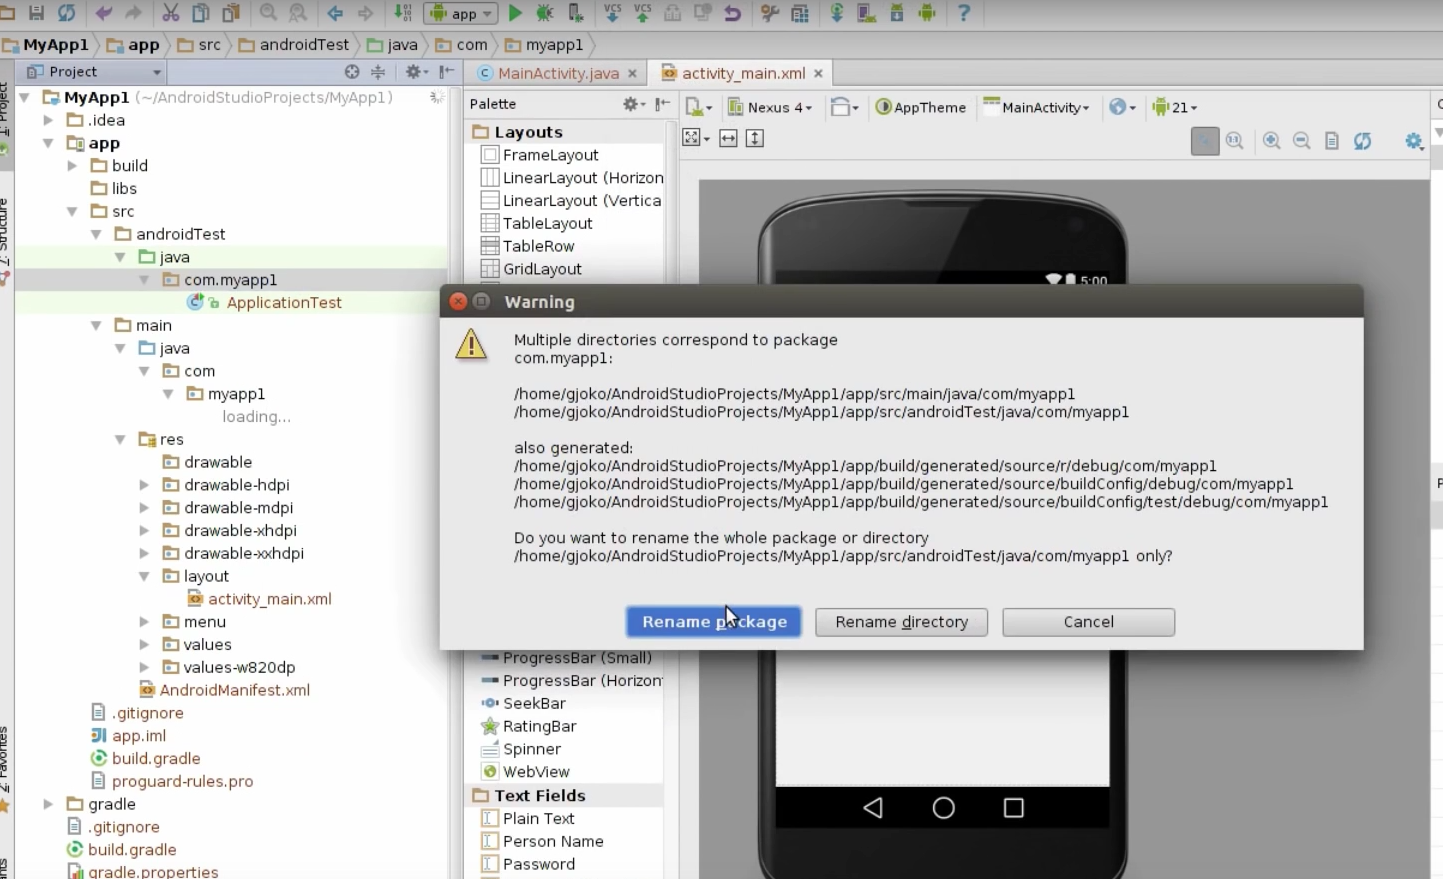Open the AppTheme theme selector
This screenshot has height=879, width=1443.
pos(921,107)
